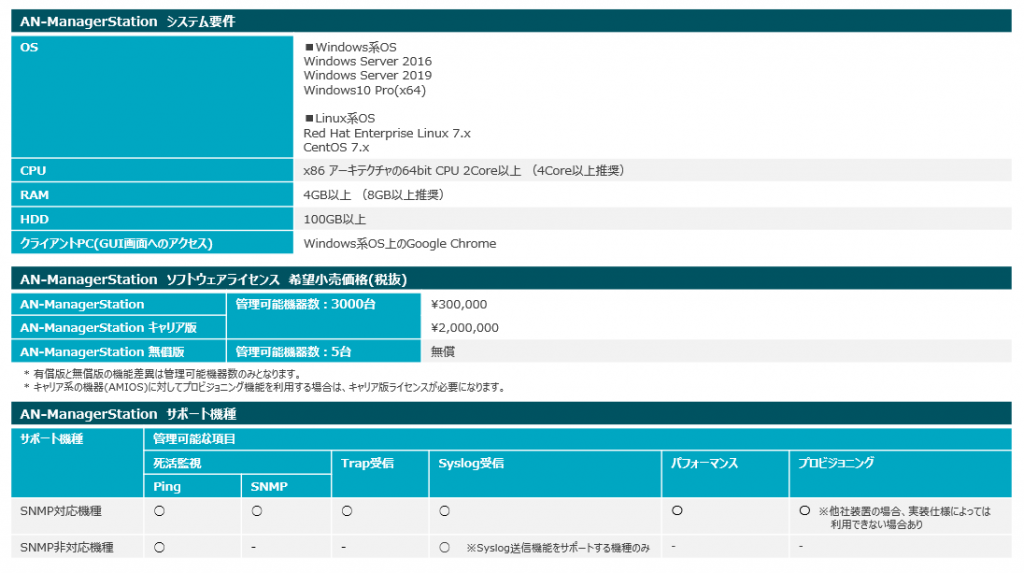Click the Trap受信 circle for SNMP対応機種
1024x573 pixels.
click(347, 511)
